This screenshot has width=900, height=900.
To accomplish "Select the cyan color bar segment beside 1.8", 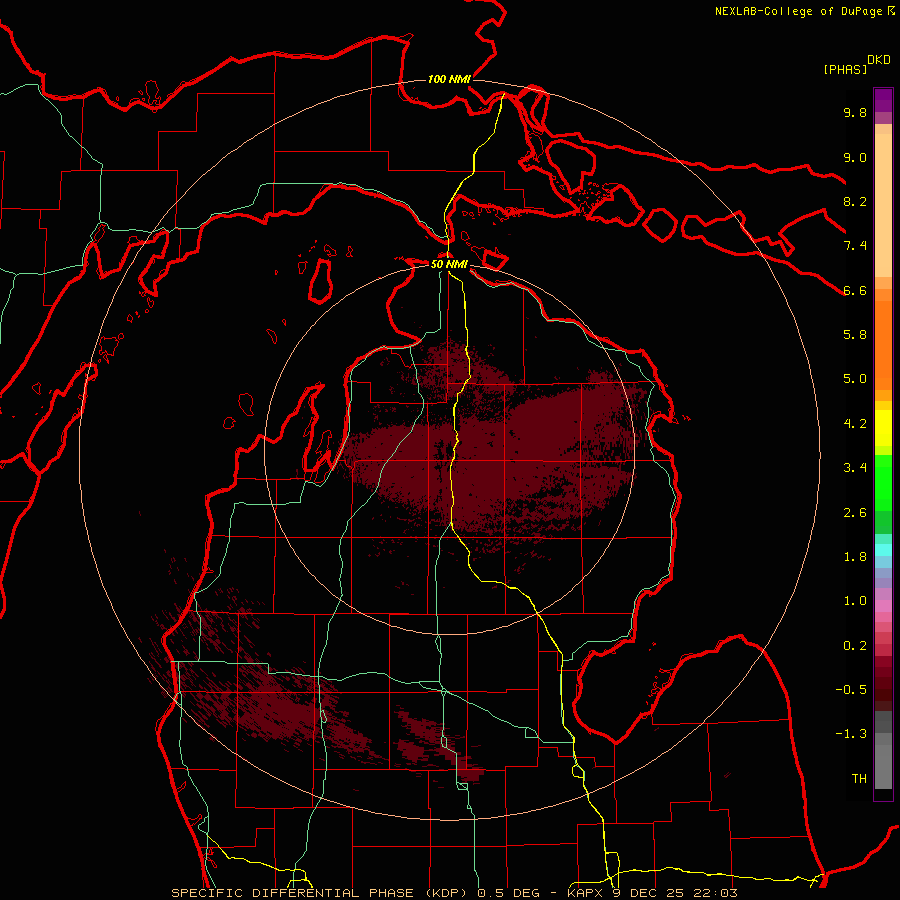I will pyautogui.click(x=883, y=550).
